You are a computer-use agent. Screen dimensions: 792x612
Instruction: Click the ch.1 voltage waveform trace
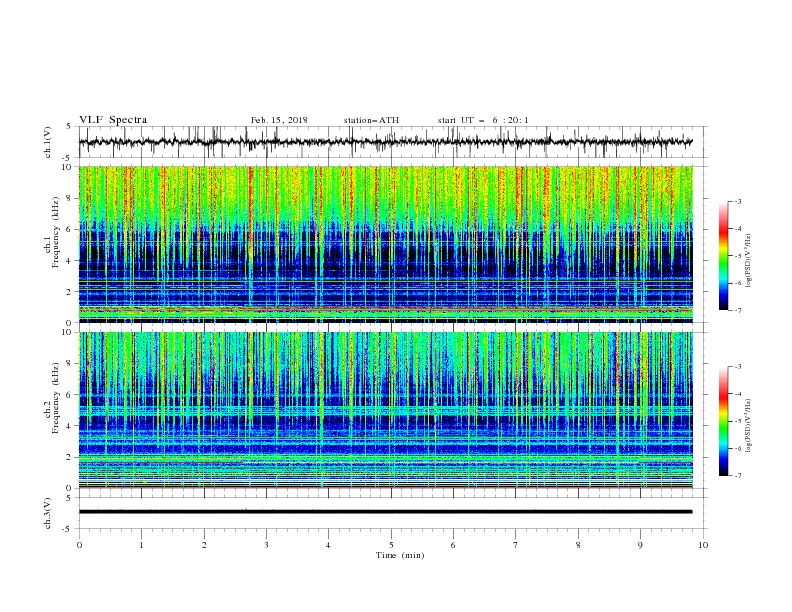point(386,142)
